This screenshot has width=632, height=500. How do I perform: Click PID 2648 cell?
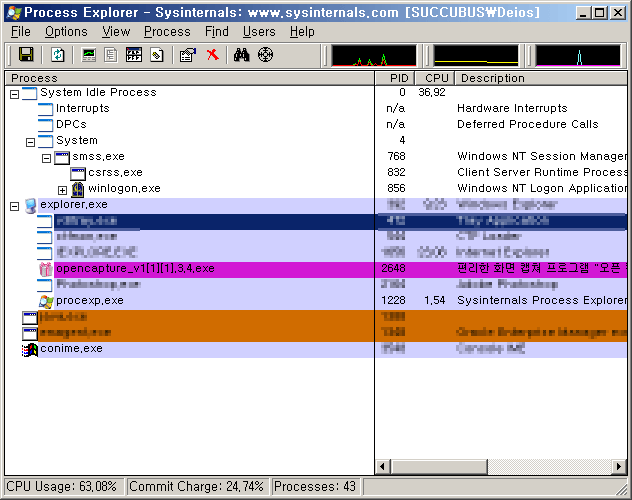pos(393,268)
